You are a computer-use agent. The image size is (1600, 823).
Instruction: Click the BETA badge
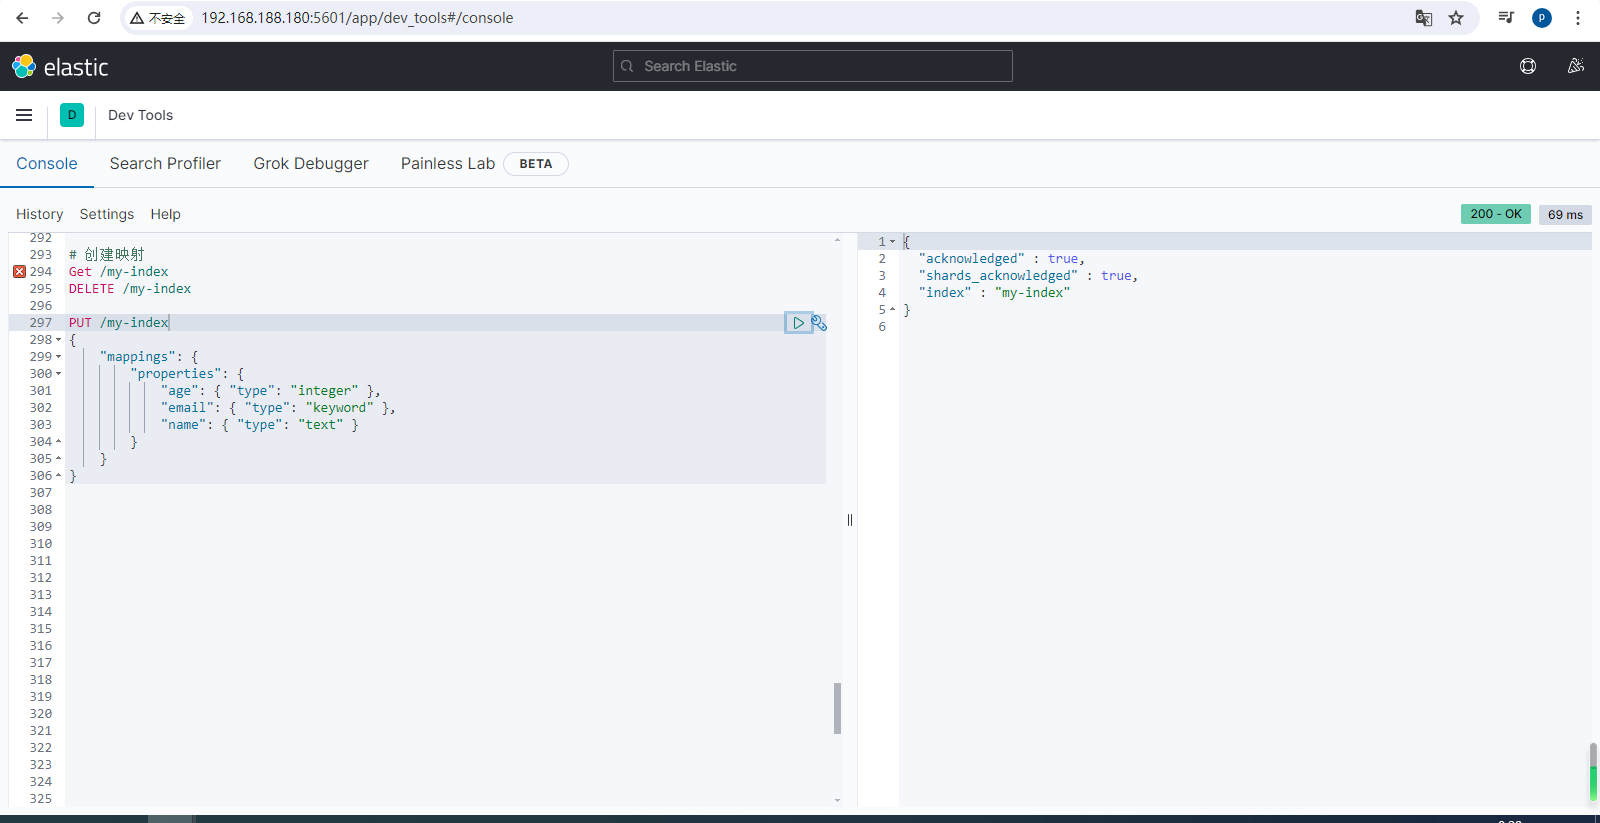536,164
